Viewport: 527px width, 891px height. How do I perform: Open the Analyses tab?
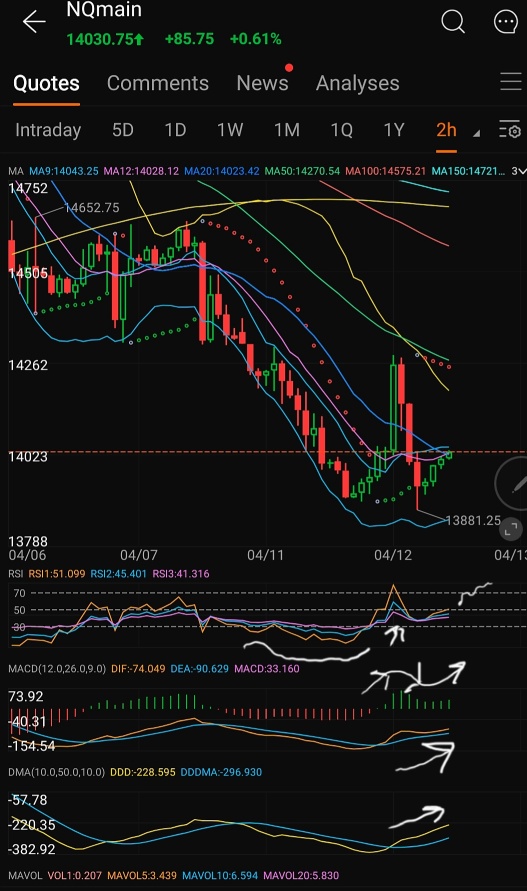coord(358,83)
